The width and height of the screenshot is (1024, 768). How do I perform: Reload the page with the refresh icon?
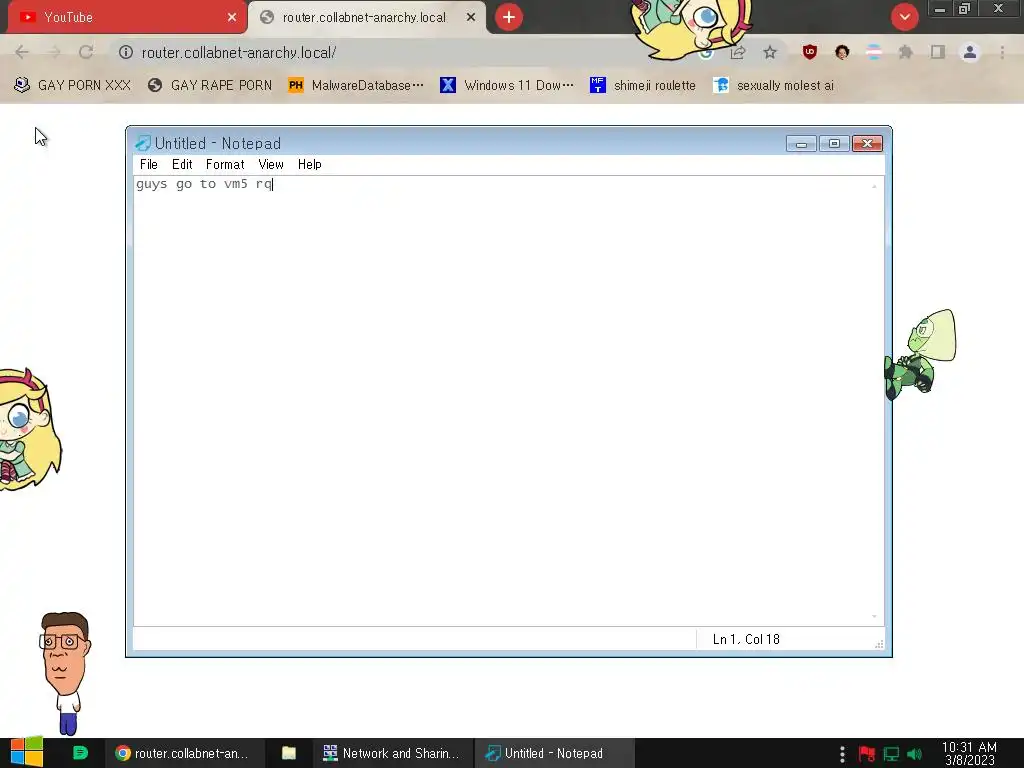click(86, 52)
